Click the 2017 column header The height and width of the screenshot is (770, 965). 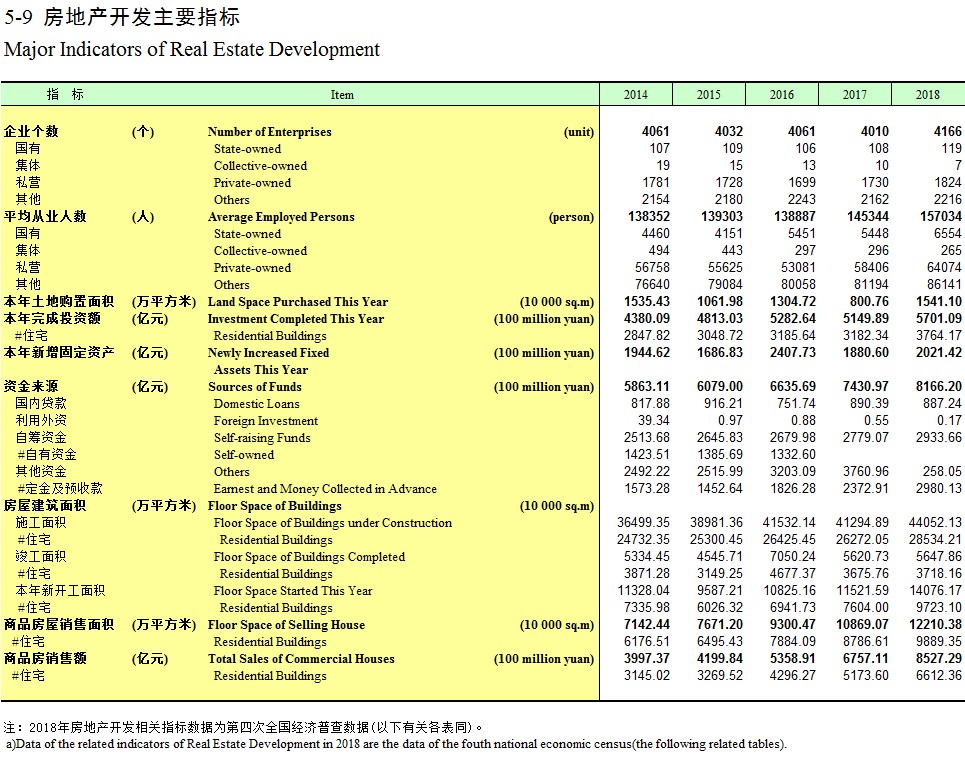click(854, 95)
